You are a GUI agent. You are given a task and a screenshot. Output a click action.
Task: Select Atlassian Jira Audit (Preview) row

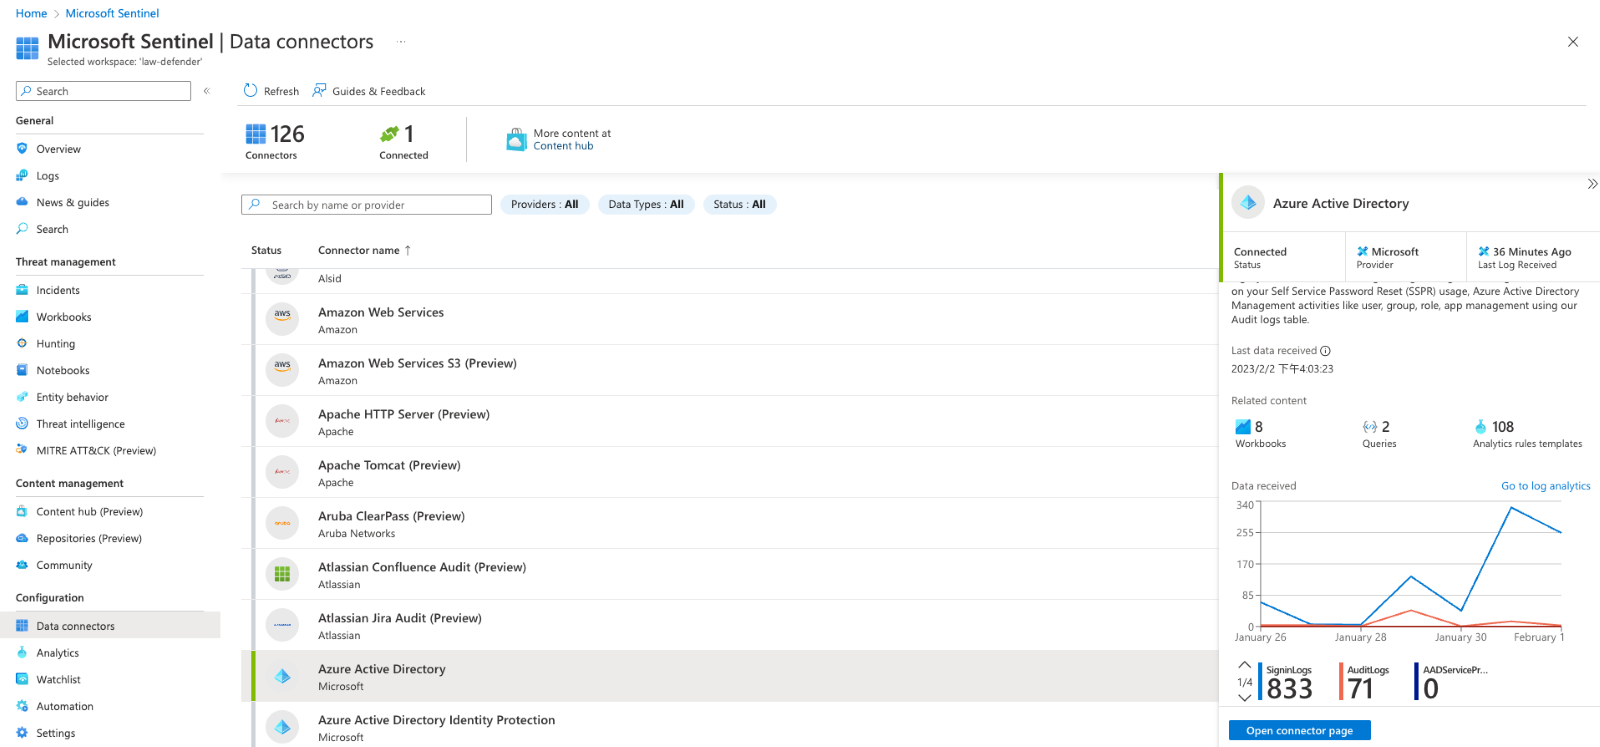tap(729, 626)
